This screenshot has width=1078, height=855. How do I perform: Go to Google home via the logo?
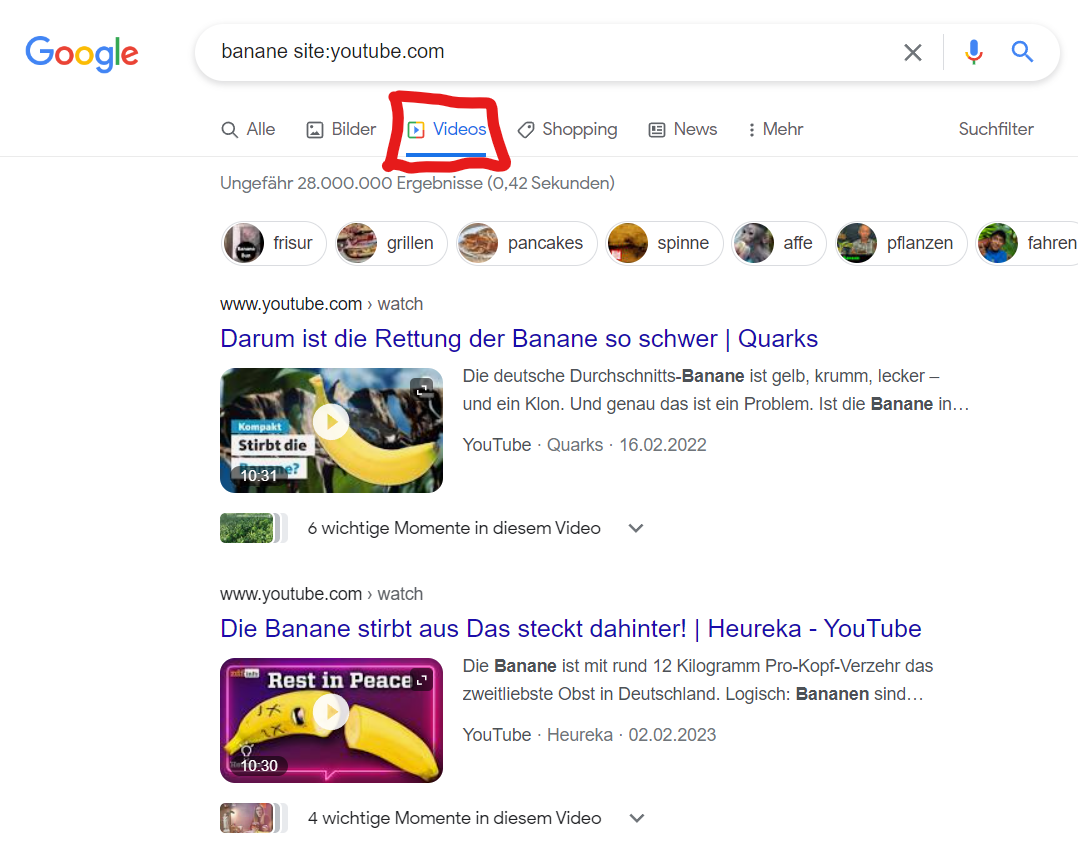coord(82,54)
